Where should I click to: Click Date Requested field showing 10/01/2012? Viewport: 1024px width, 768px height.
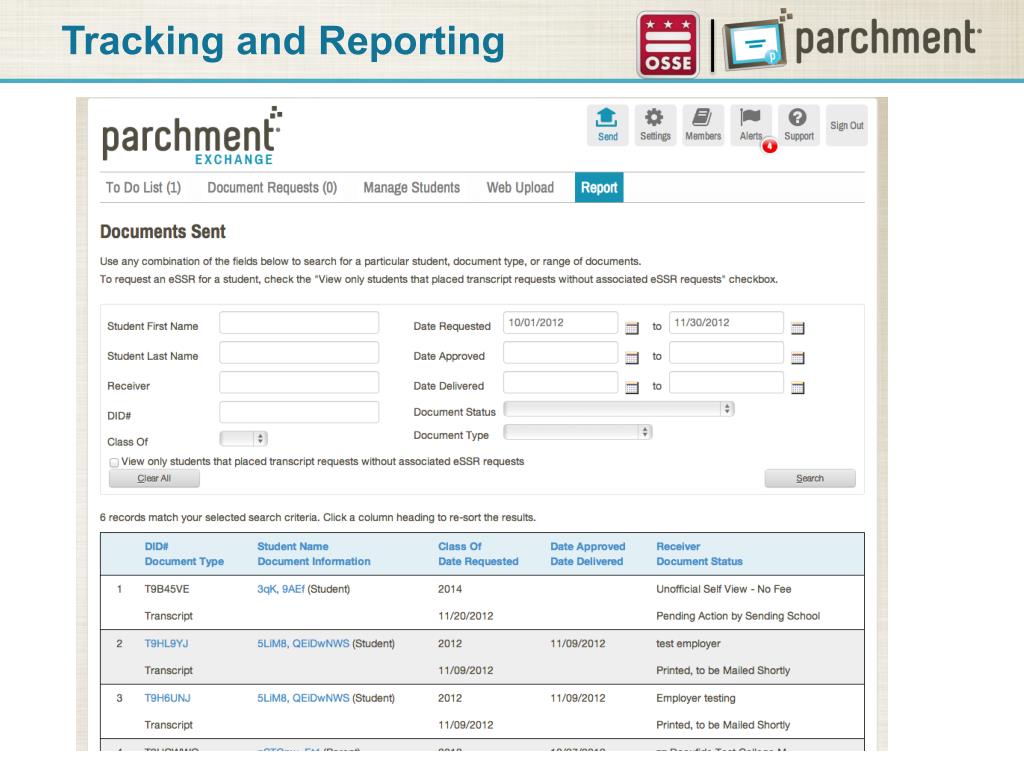[x=560, y=323]
